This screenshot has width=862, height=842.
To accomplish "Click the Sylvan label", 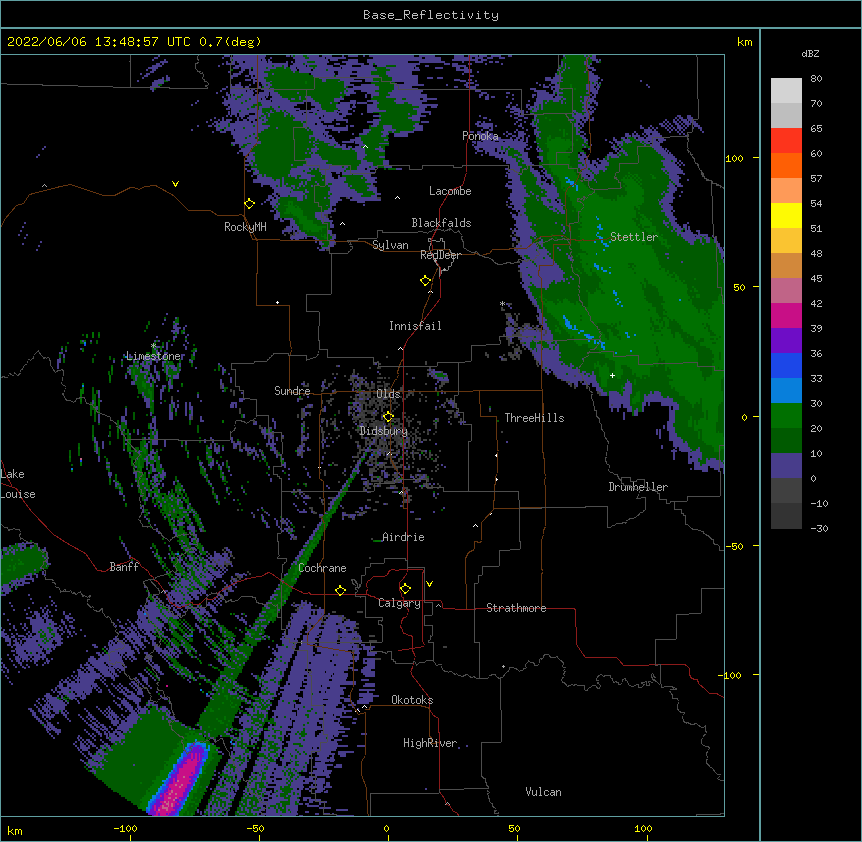I will tap(390, 245).
